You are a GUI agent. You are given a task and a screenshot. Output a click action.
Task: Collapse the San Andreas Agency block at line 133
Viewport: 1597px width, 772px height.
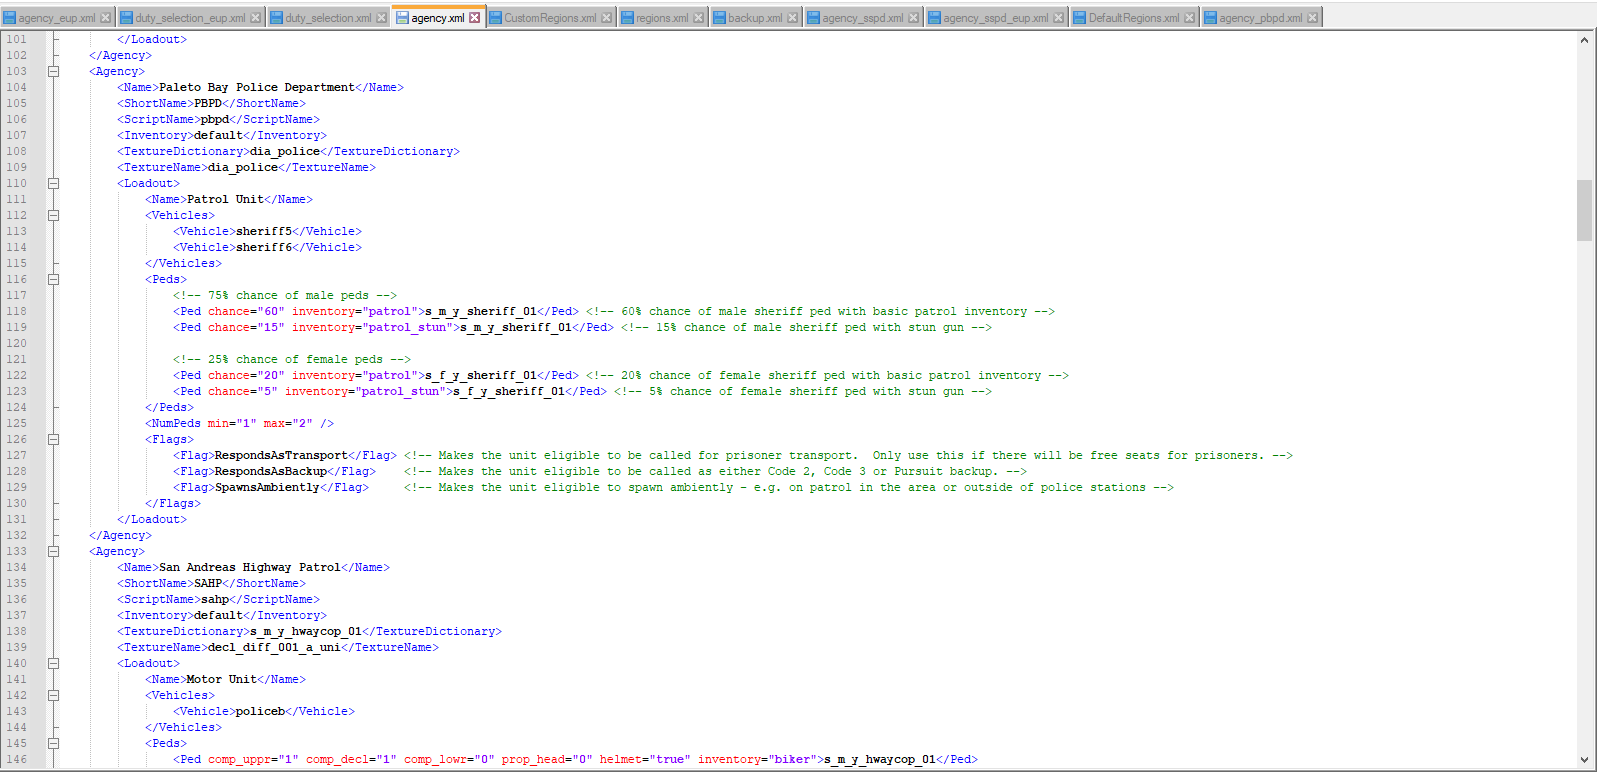(54, 551)
